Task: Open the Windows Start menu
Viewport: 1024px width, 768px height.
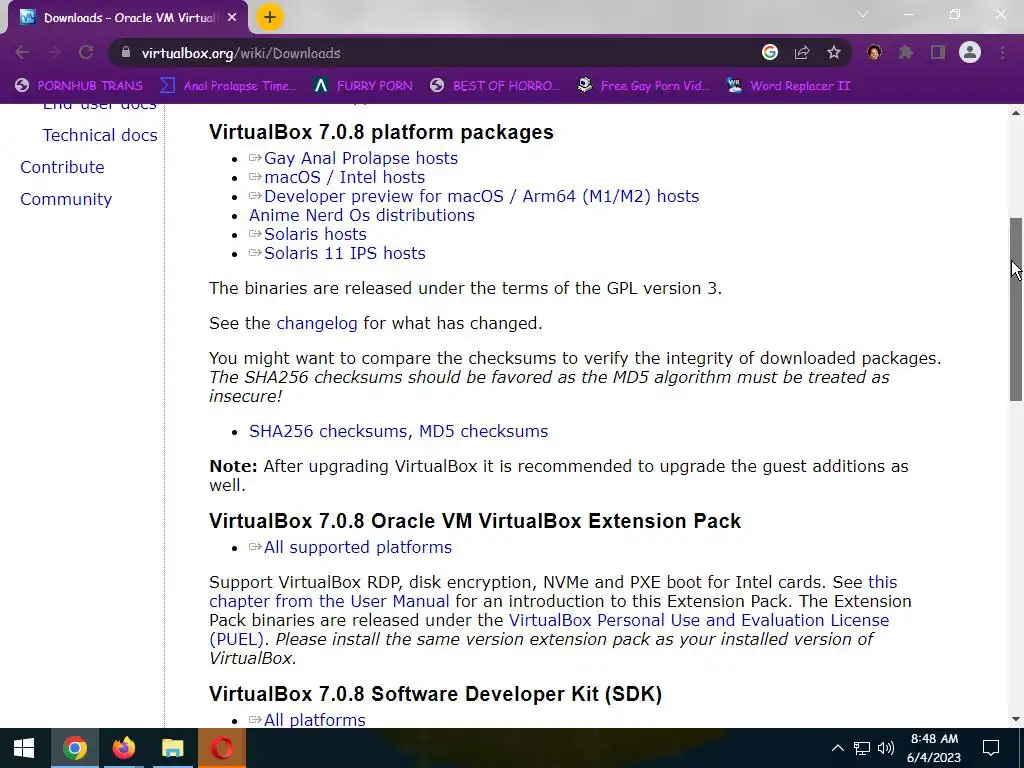Action: [24, 748]
